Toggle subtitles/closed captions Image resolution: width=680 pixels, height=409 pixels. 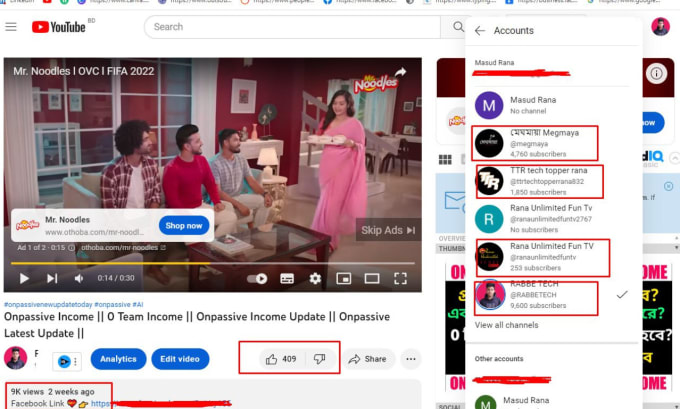pyautogui.click(x=287, y=278)
